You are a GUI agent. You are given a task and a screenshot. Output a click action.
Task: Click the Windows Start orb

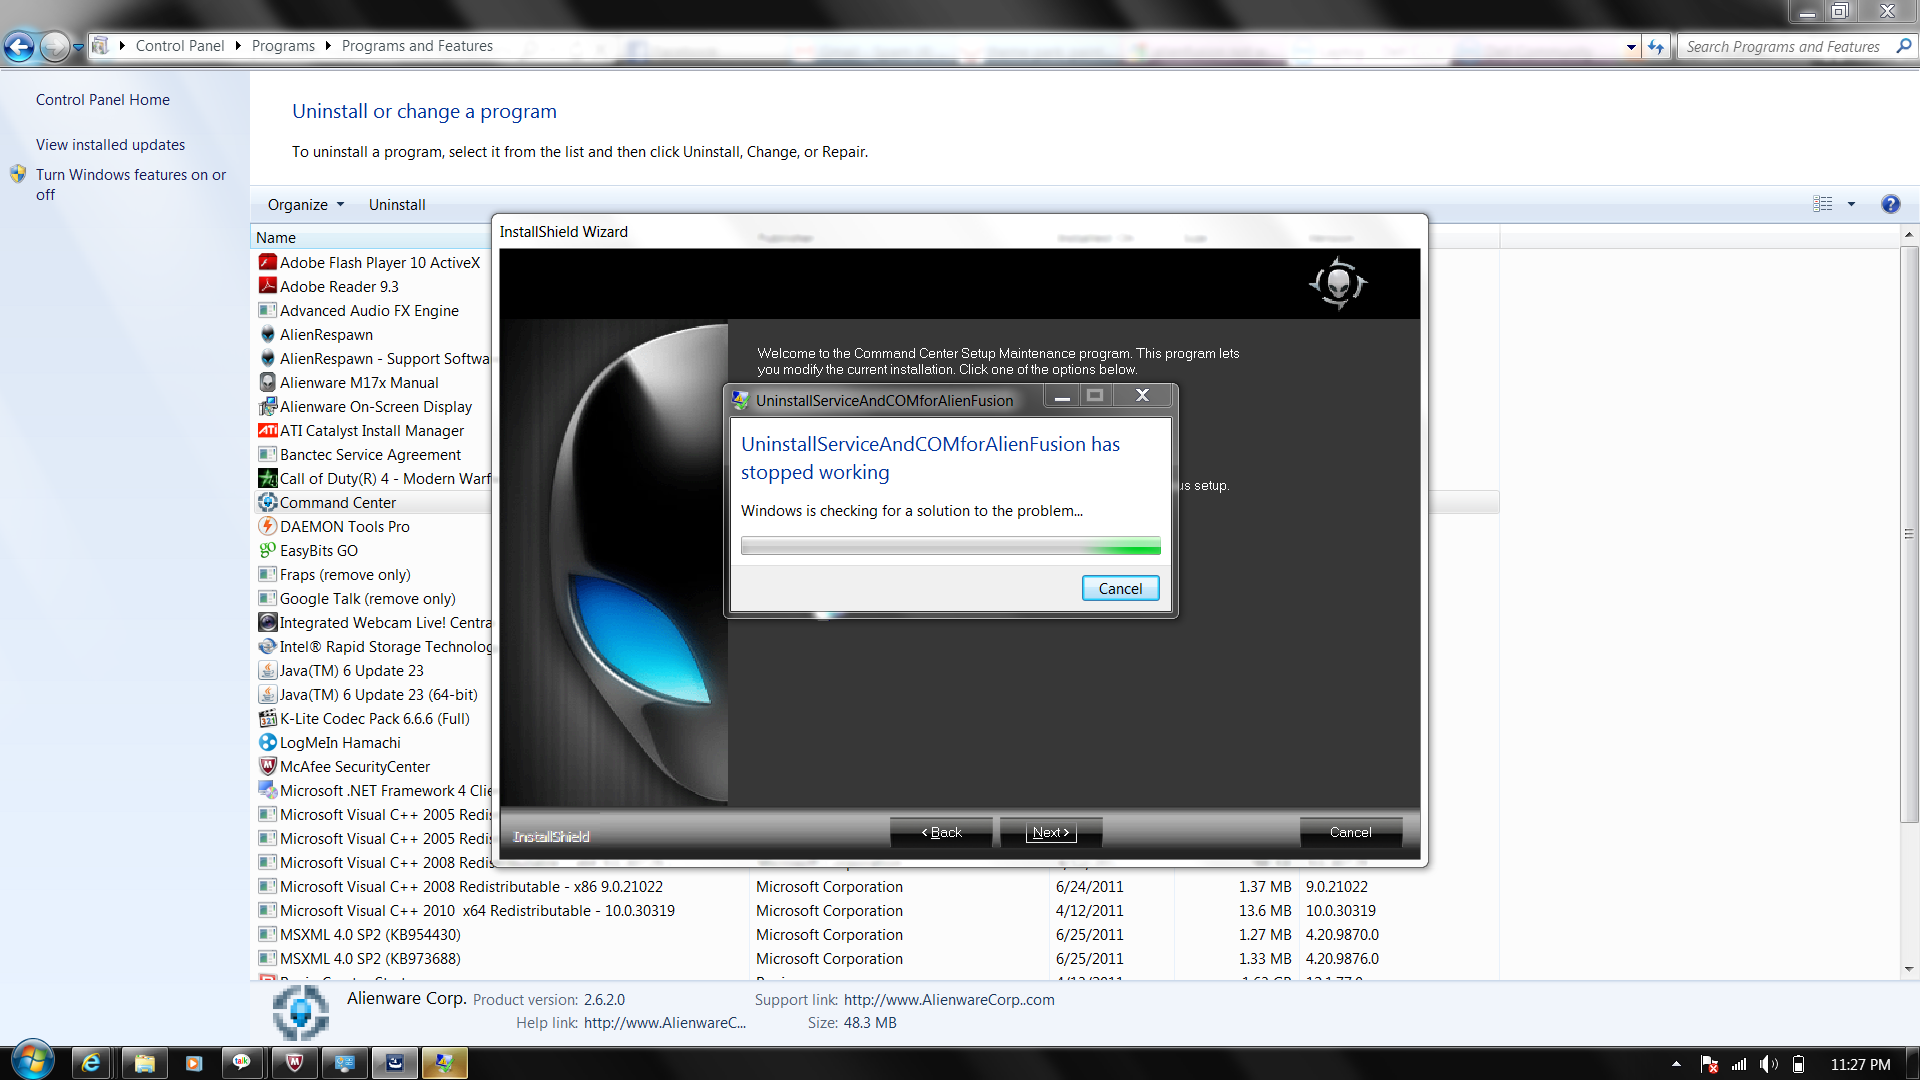click(x=32, y=1061)
